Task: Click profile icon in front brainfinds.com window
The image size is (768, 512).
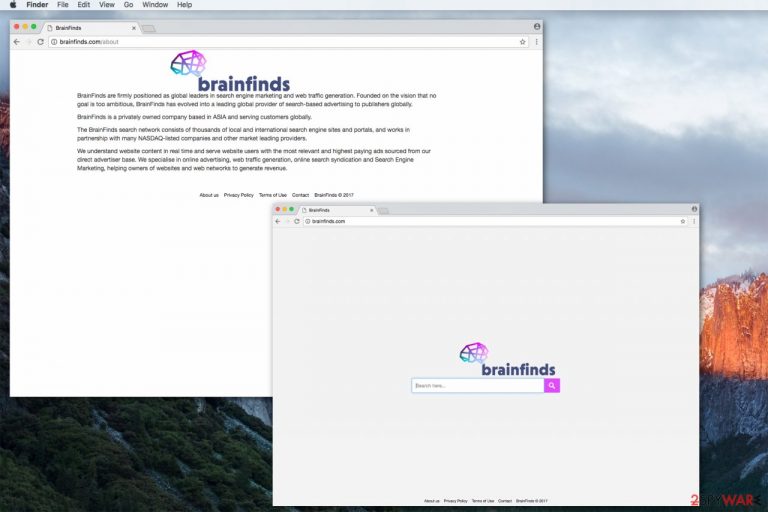Action: point(694,209)
